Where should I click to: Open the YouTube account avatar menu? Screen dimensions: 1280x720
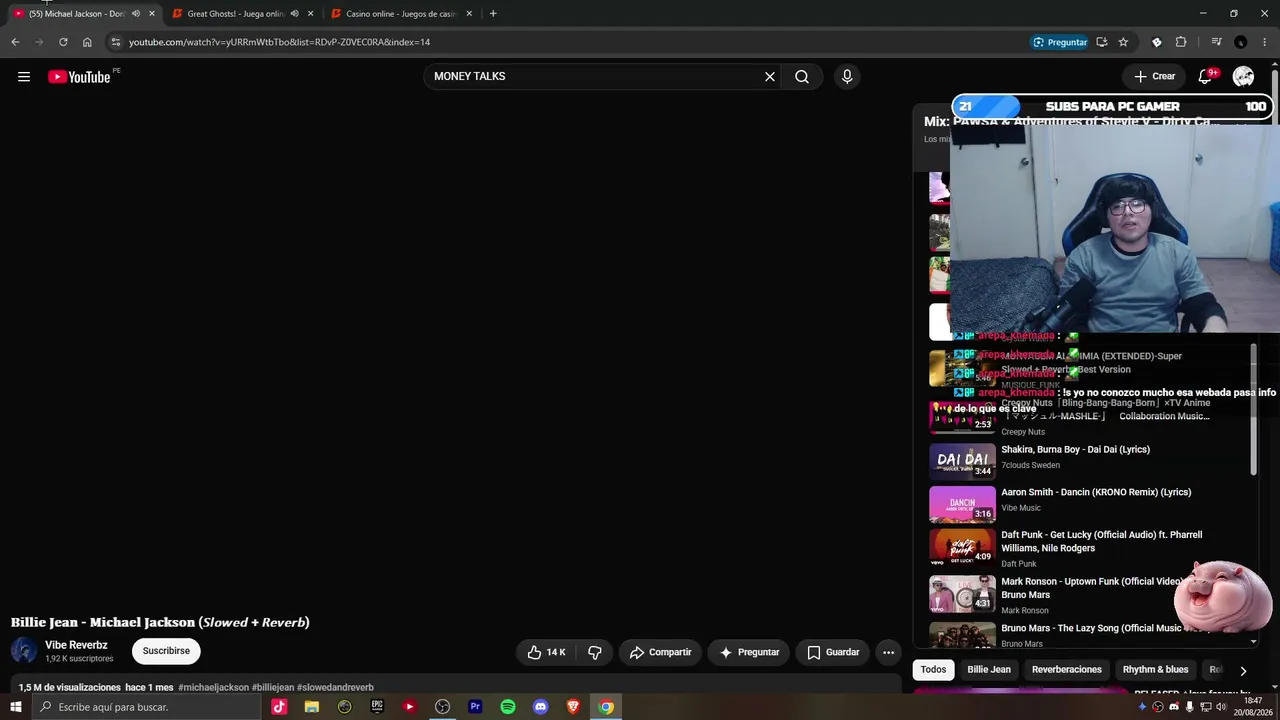1243,77
